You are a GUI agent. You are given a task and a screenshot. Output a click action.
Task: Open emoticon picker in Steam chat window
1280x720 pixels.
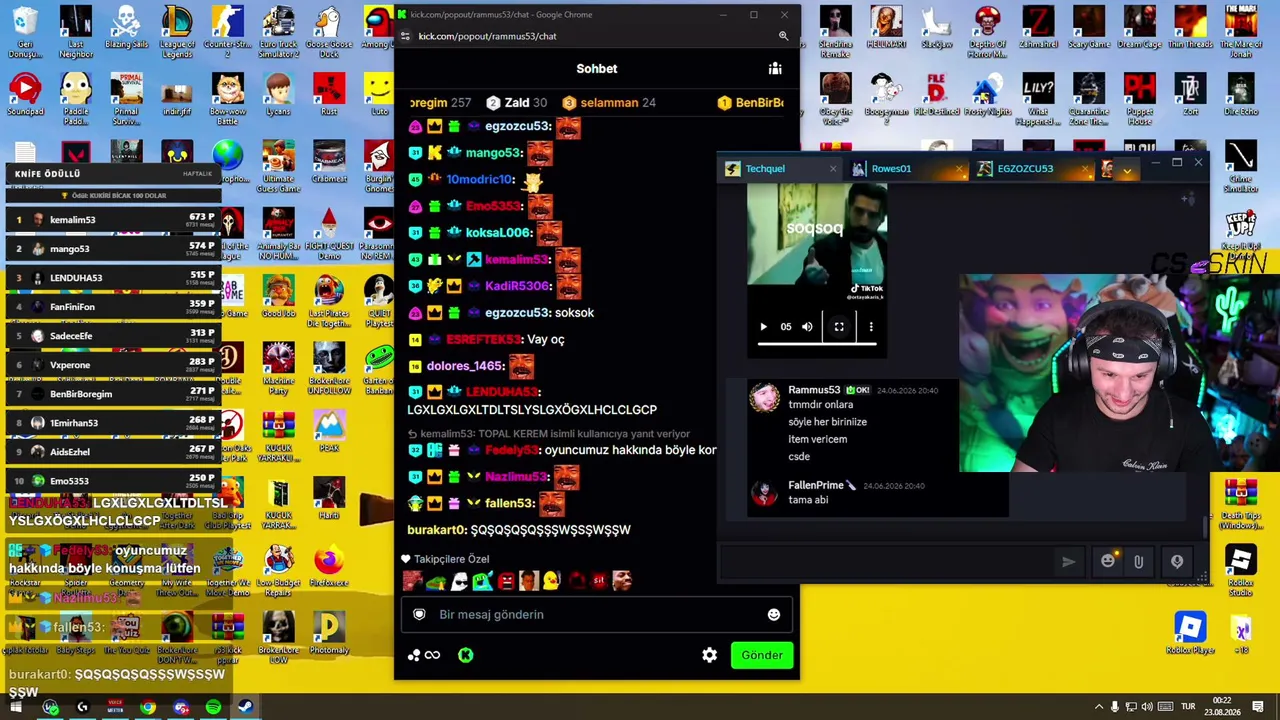(x=1108, y=562)
